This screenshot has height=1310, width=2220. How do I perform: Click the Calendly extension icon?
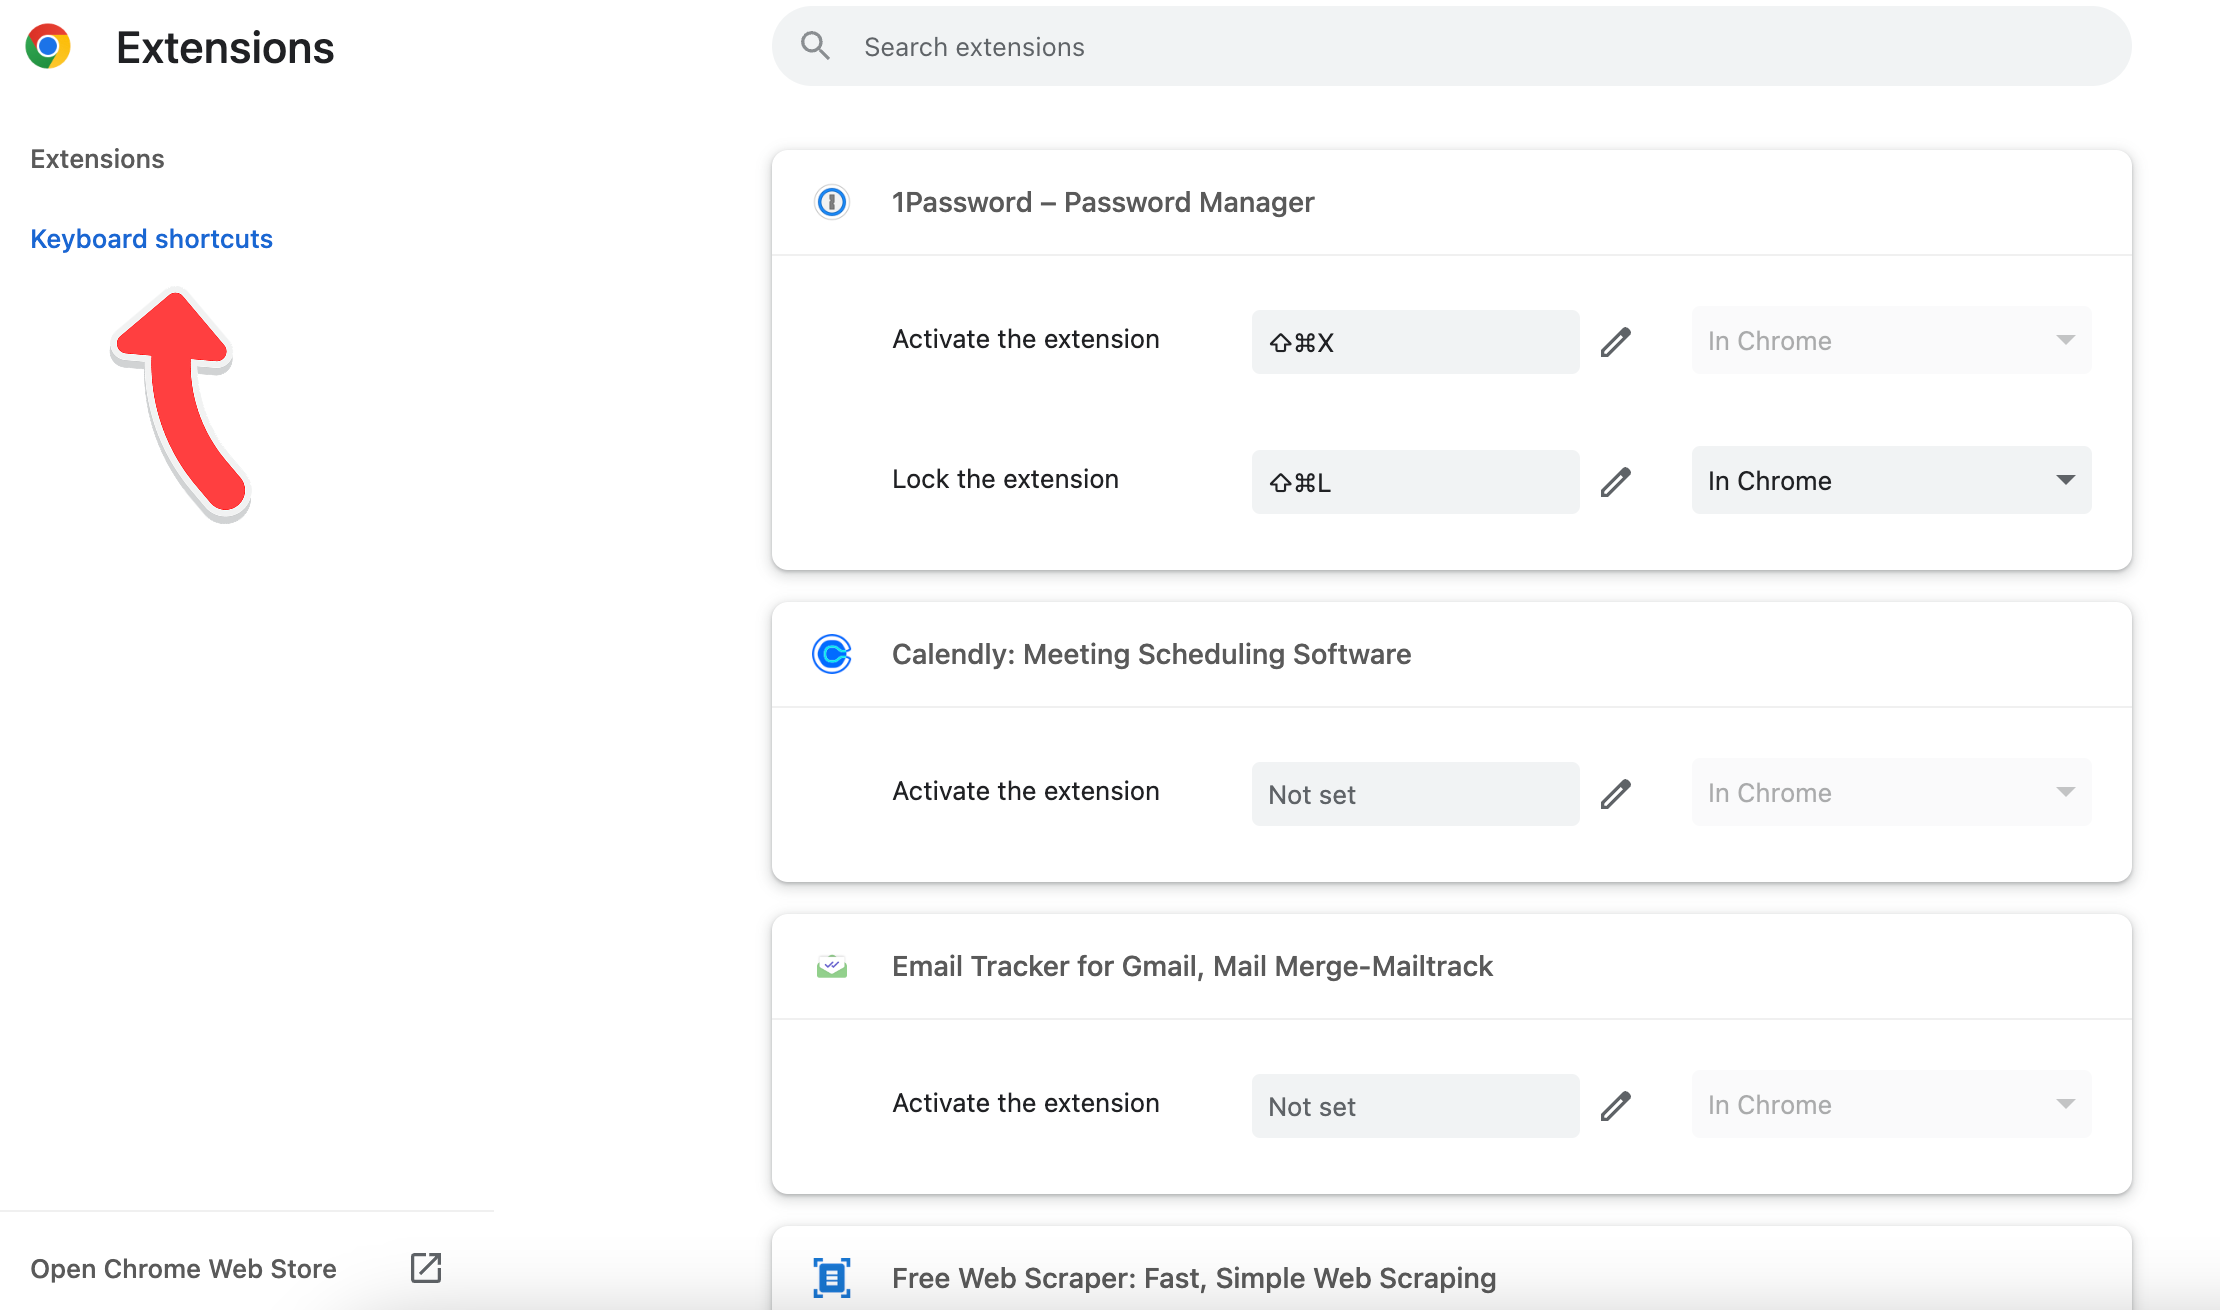click(x=832, y=653)
